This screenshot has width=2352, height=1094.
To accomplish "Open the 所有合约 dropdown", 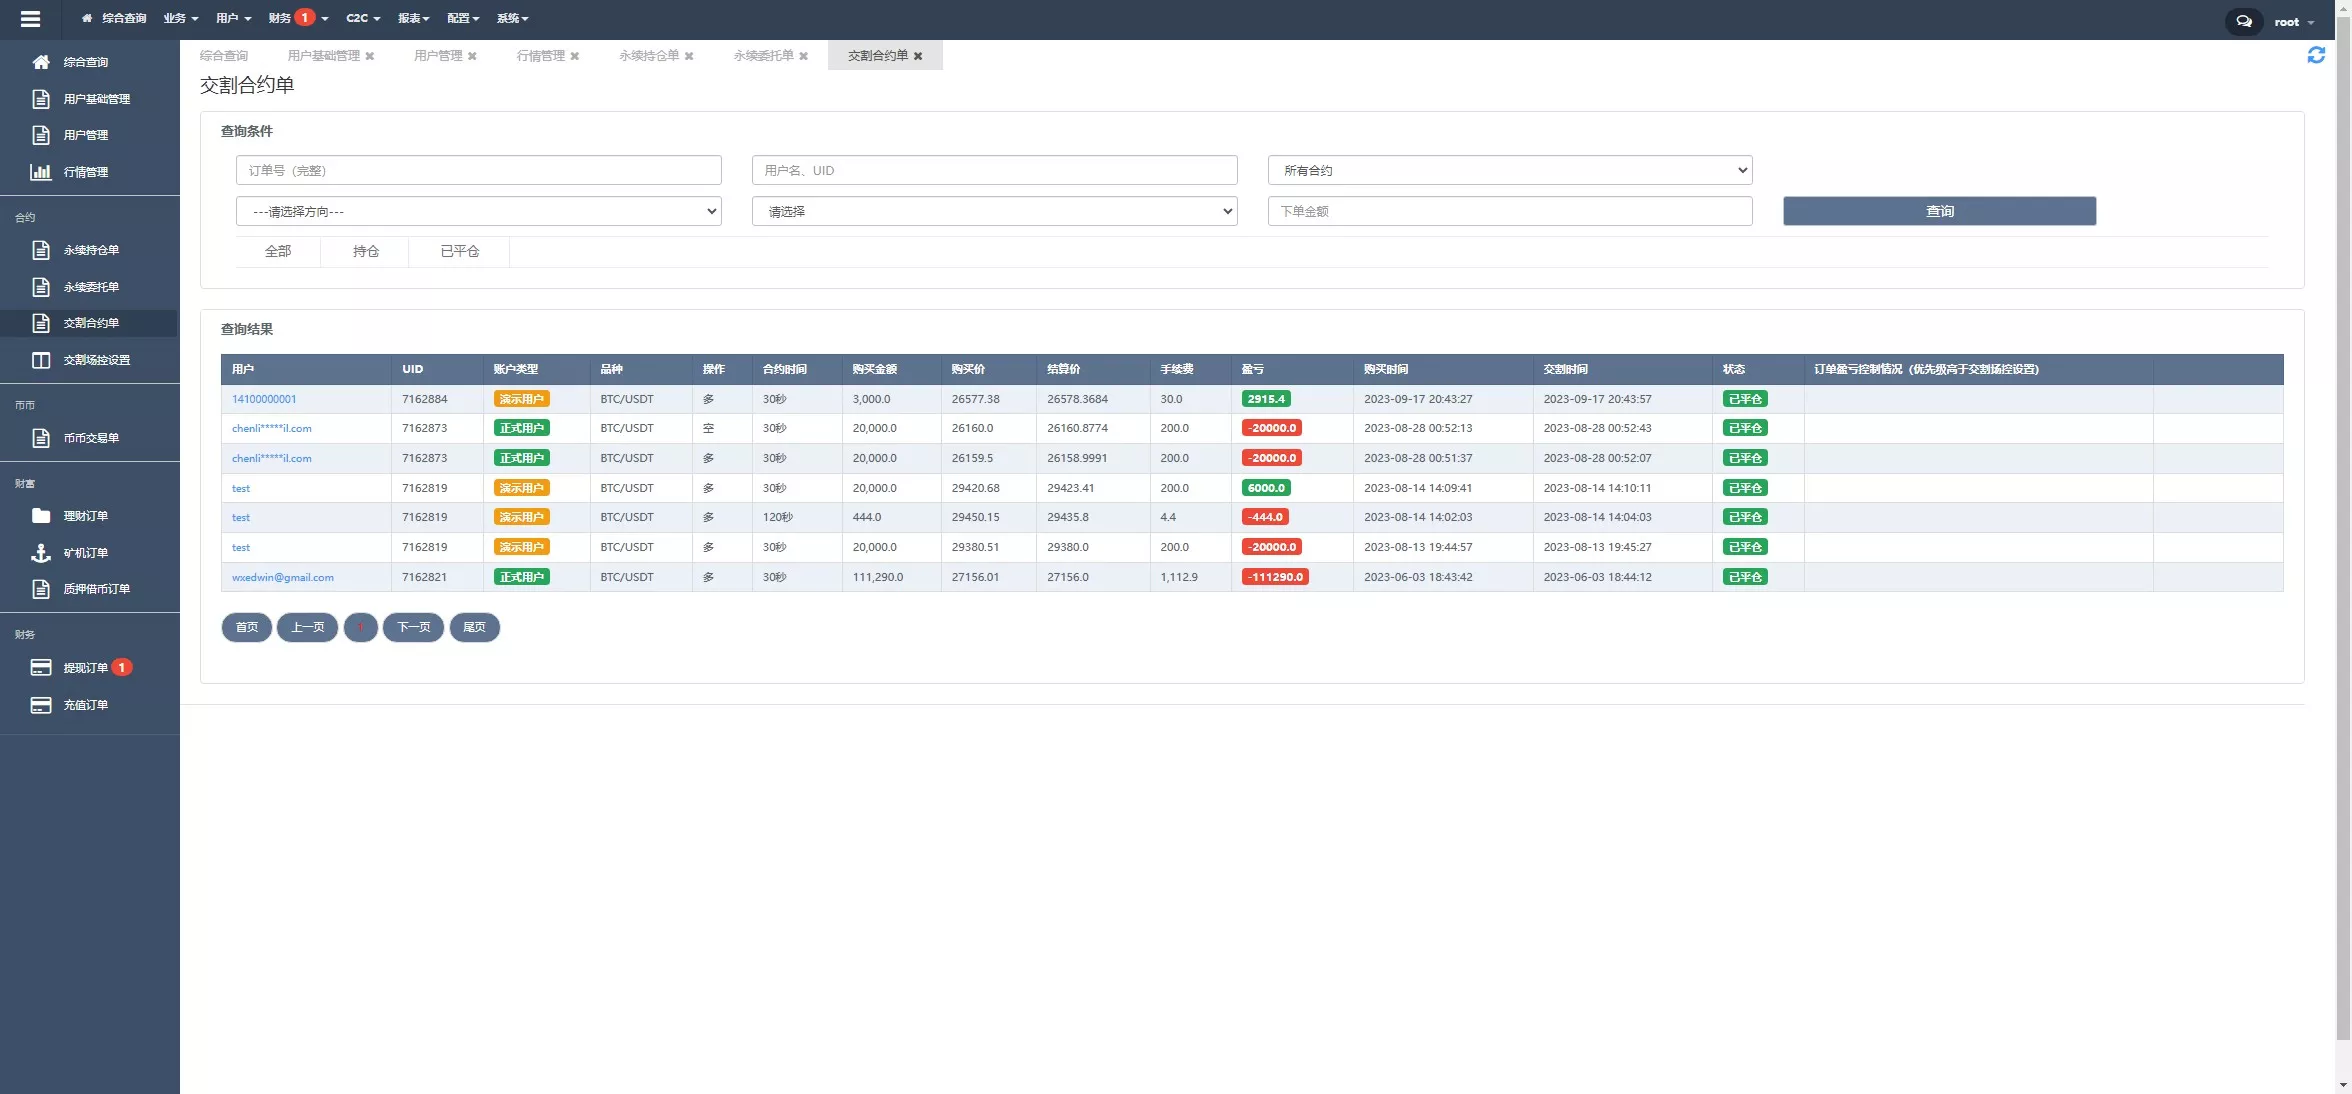I will click(x=1509, y=170).
